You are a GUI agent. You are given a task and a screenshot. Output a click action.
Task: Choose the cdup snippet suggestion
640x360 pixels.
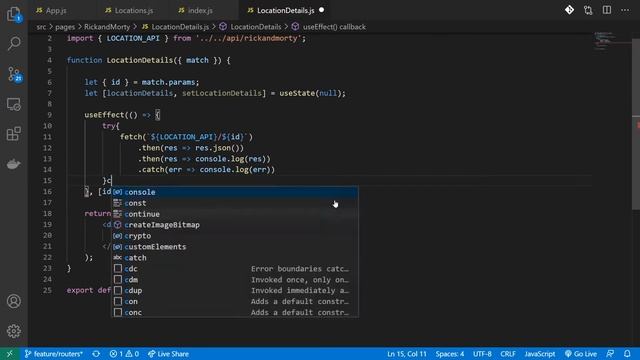coord(235,291)
